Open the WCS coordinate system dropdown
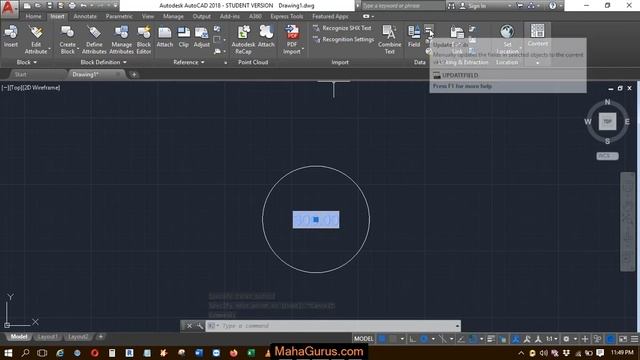Image resolution: width=640 pixels, height=360 pixels. tap(607, 156)
